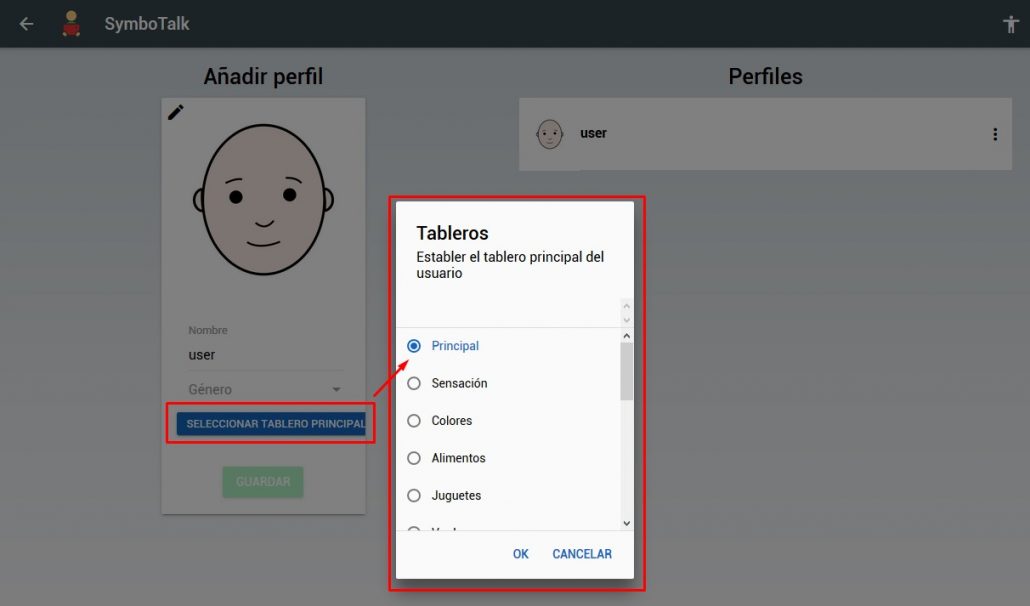This screenshot has width=1030, height=606.
Task: Confirm board selection with OK
Action: point(520,553)
